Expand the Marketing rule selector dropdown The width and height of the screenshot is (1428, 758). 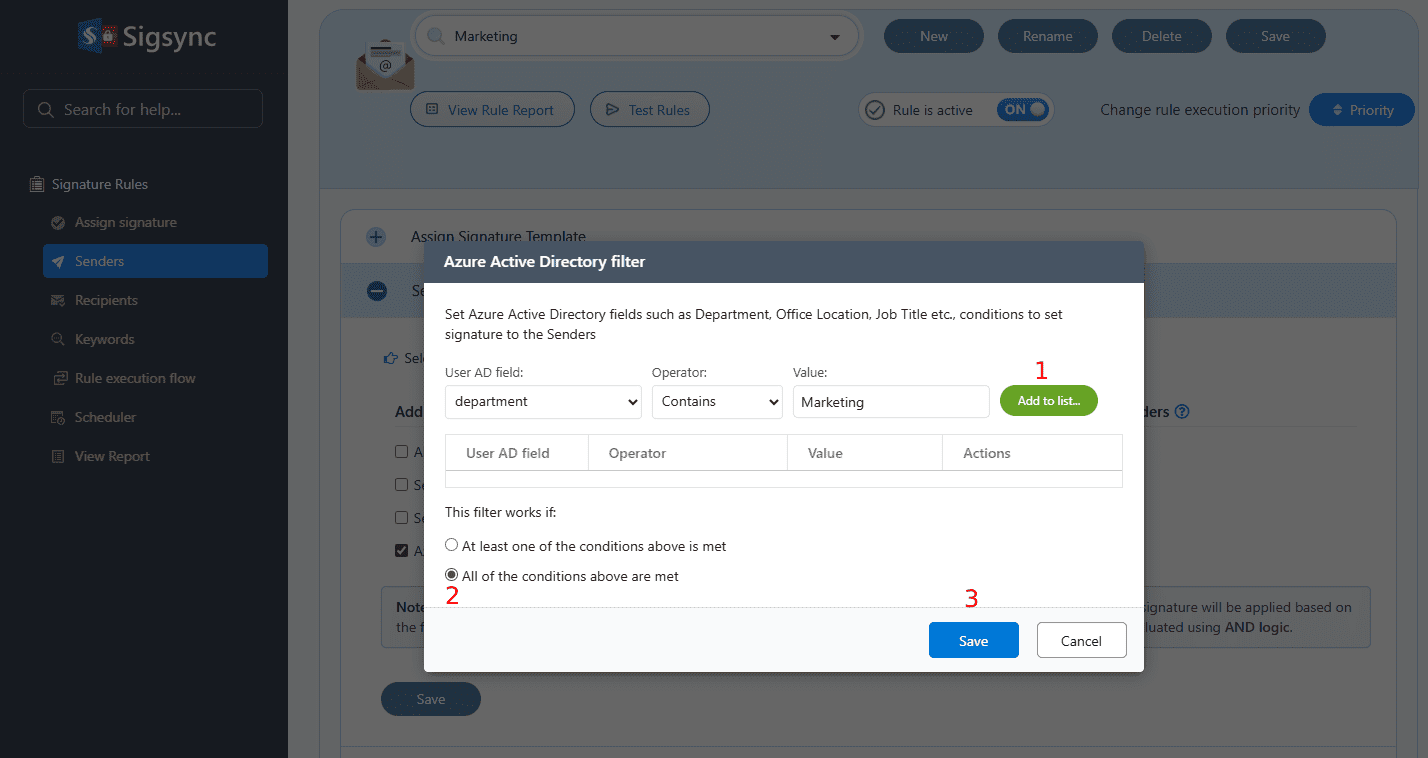click(835, 37)
